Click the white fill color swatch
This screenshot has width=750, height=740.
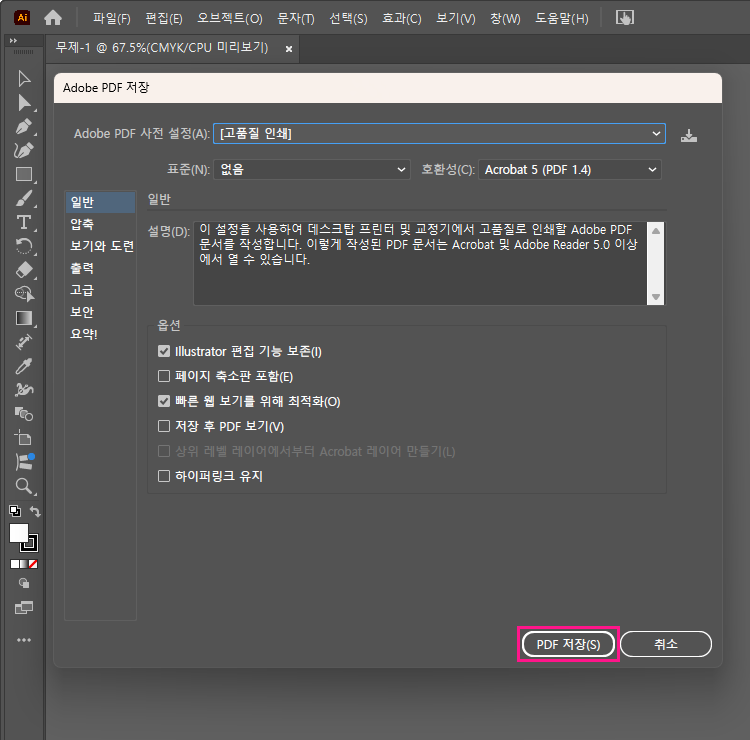[x=19, y=533]
